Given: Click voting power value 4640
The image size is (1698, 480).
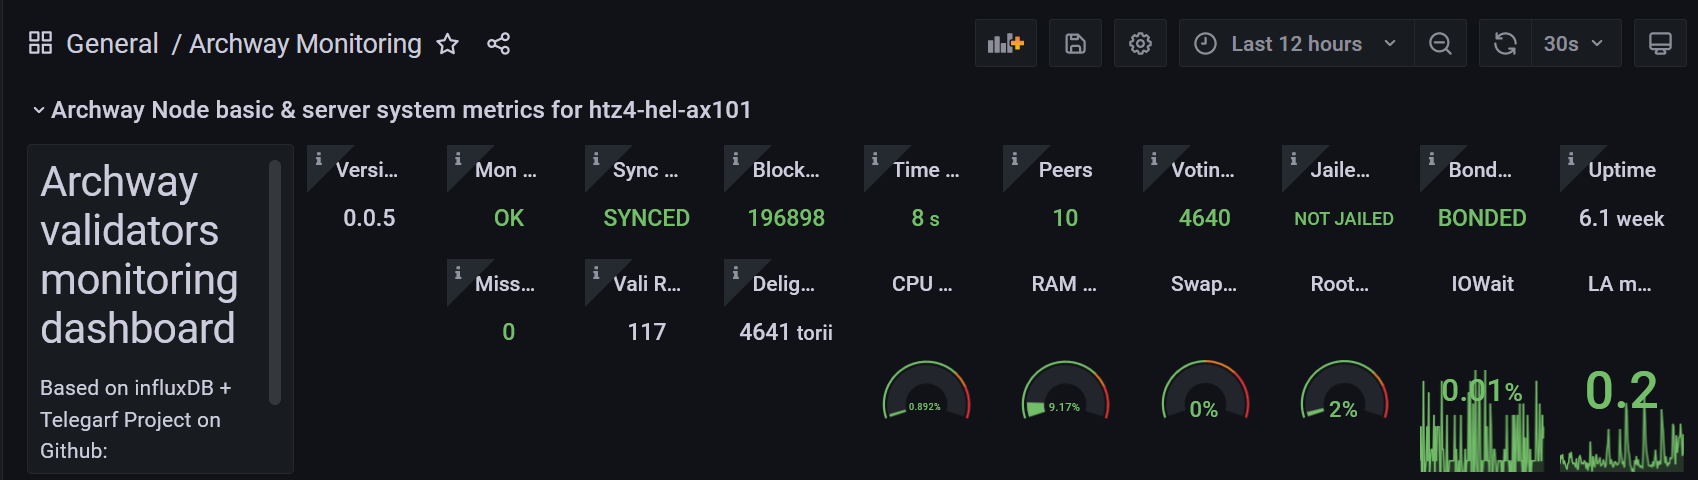Looking at the screenshot, I should [x=1204, y=218].
